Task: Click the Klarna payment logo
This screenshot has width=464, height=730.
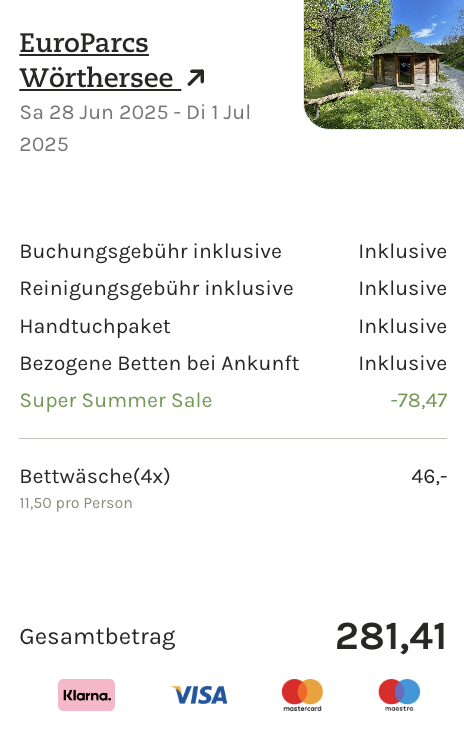Action: [x=87, y=695]
